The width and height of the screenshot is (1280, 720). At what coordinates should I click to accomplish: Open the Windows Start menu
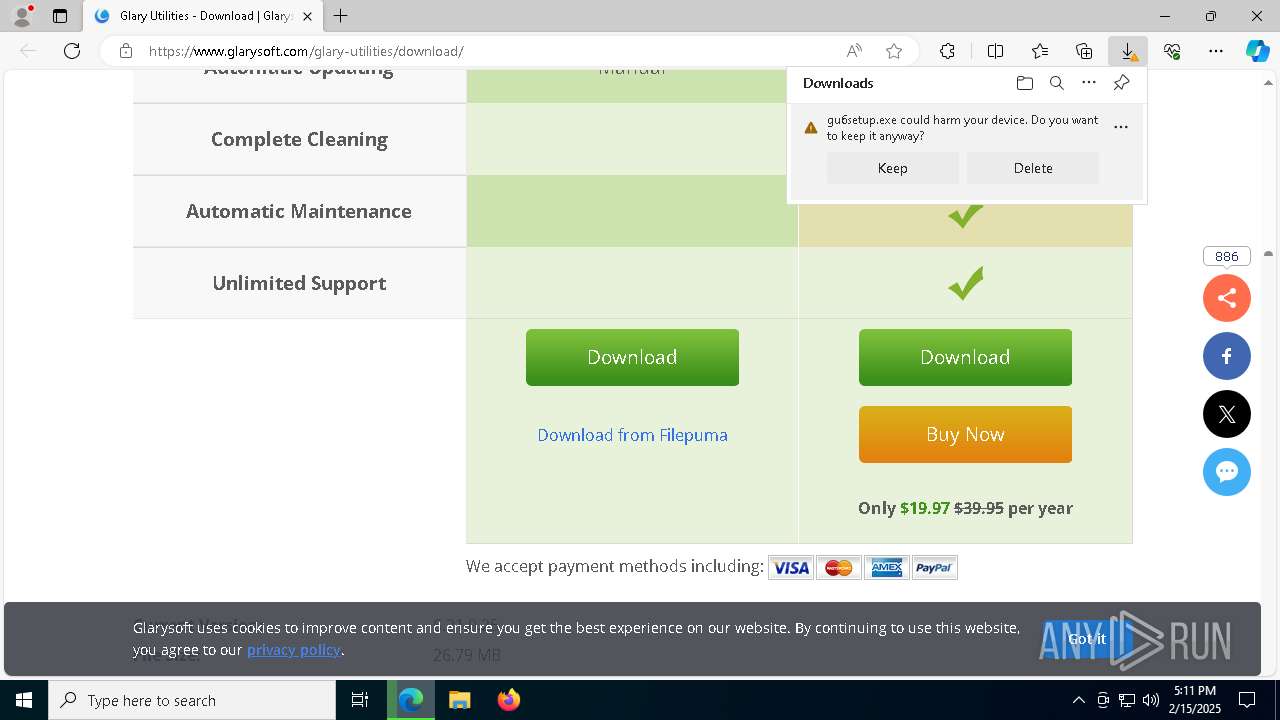(x=24, y=700)
